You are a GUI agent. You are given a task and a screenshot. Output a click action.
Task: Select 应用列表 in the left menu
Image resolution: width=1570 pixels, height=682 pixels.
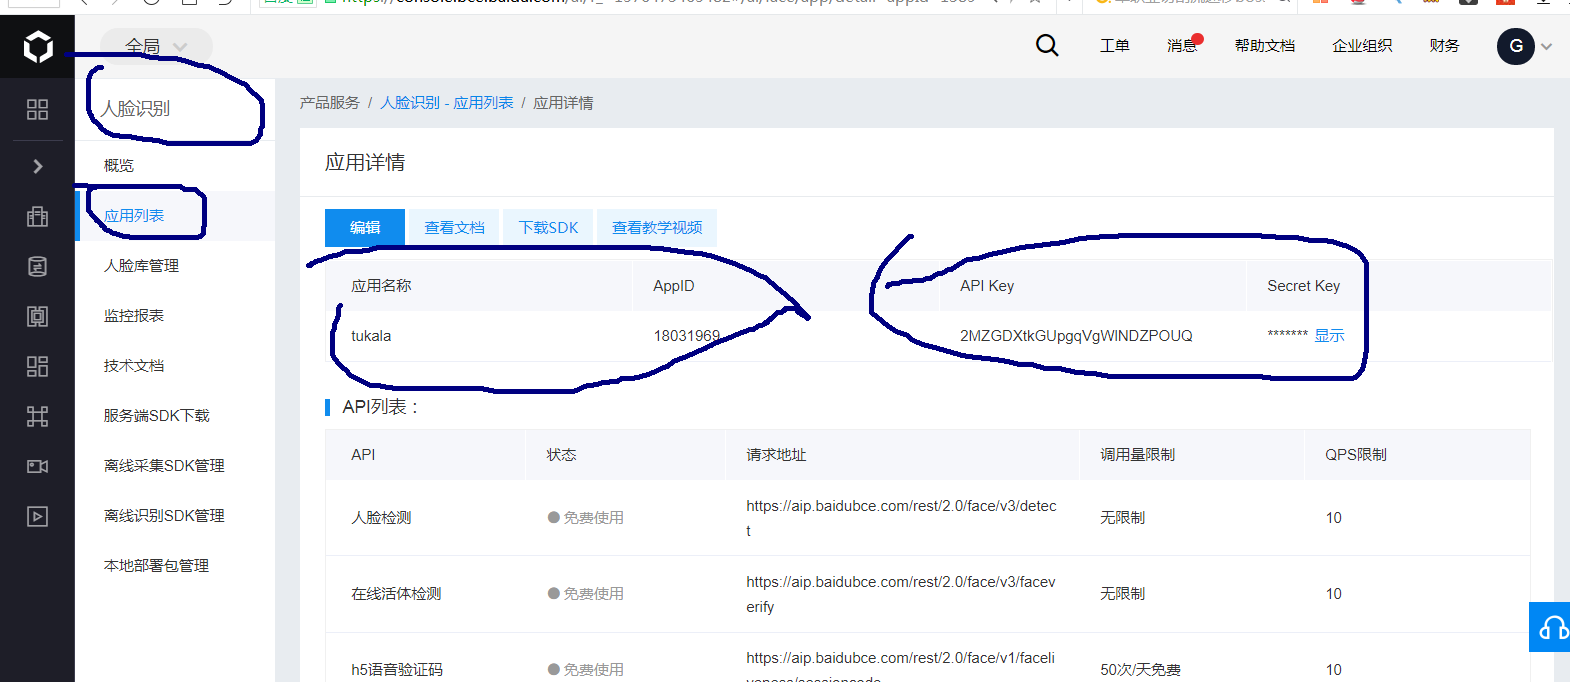coord(134,215)
